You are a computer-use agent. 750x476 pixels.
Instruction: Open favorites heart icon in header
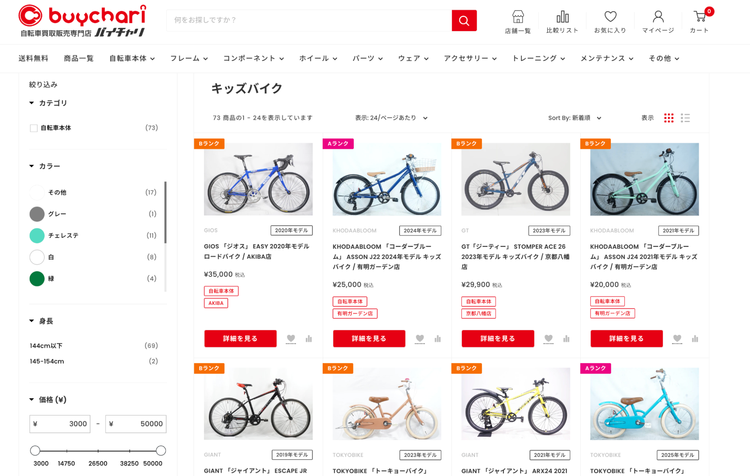pyautogui.click(x=610, y=17)
